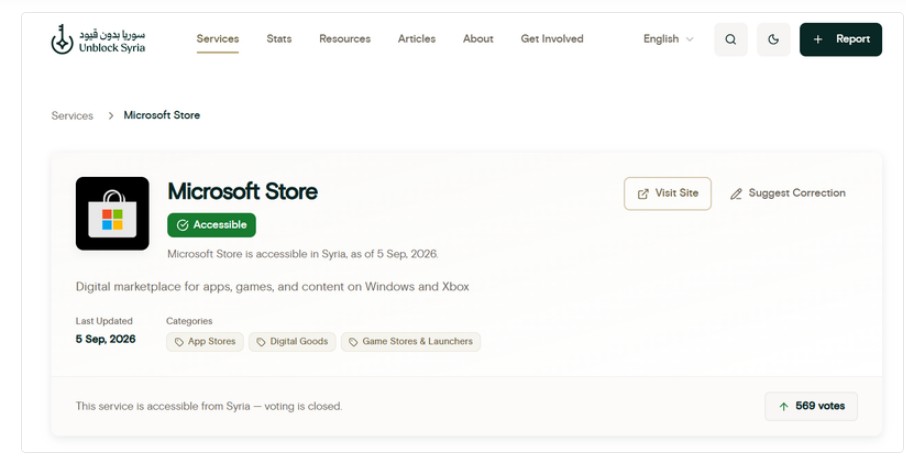The width and height of the screenshot is (906, 457).
Task: Open the About page
Action: (478, 39)
